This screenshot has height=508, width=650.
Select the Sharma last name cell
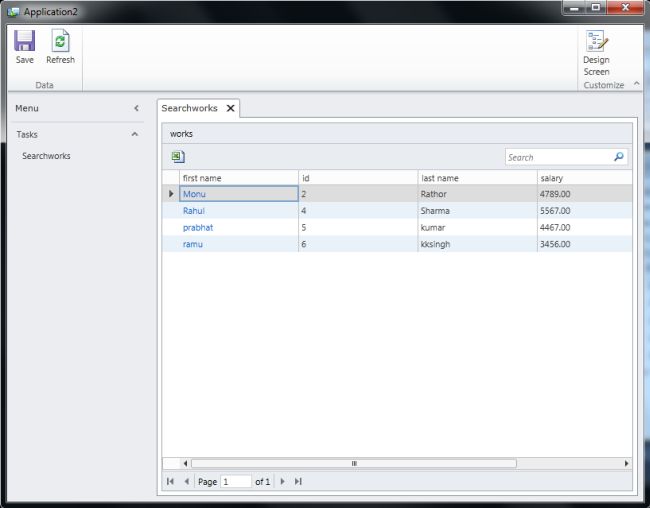pos(478,211)
